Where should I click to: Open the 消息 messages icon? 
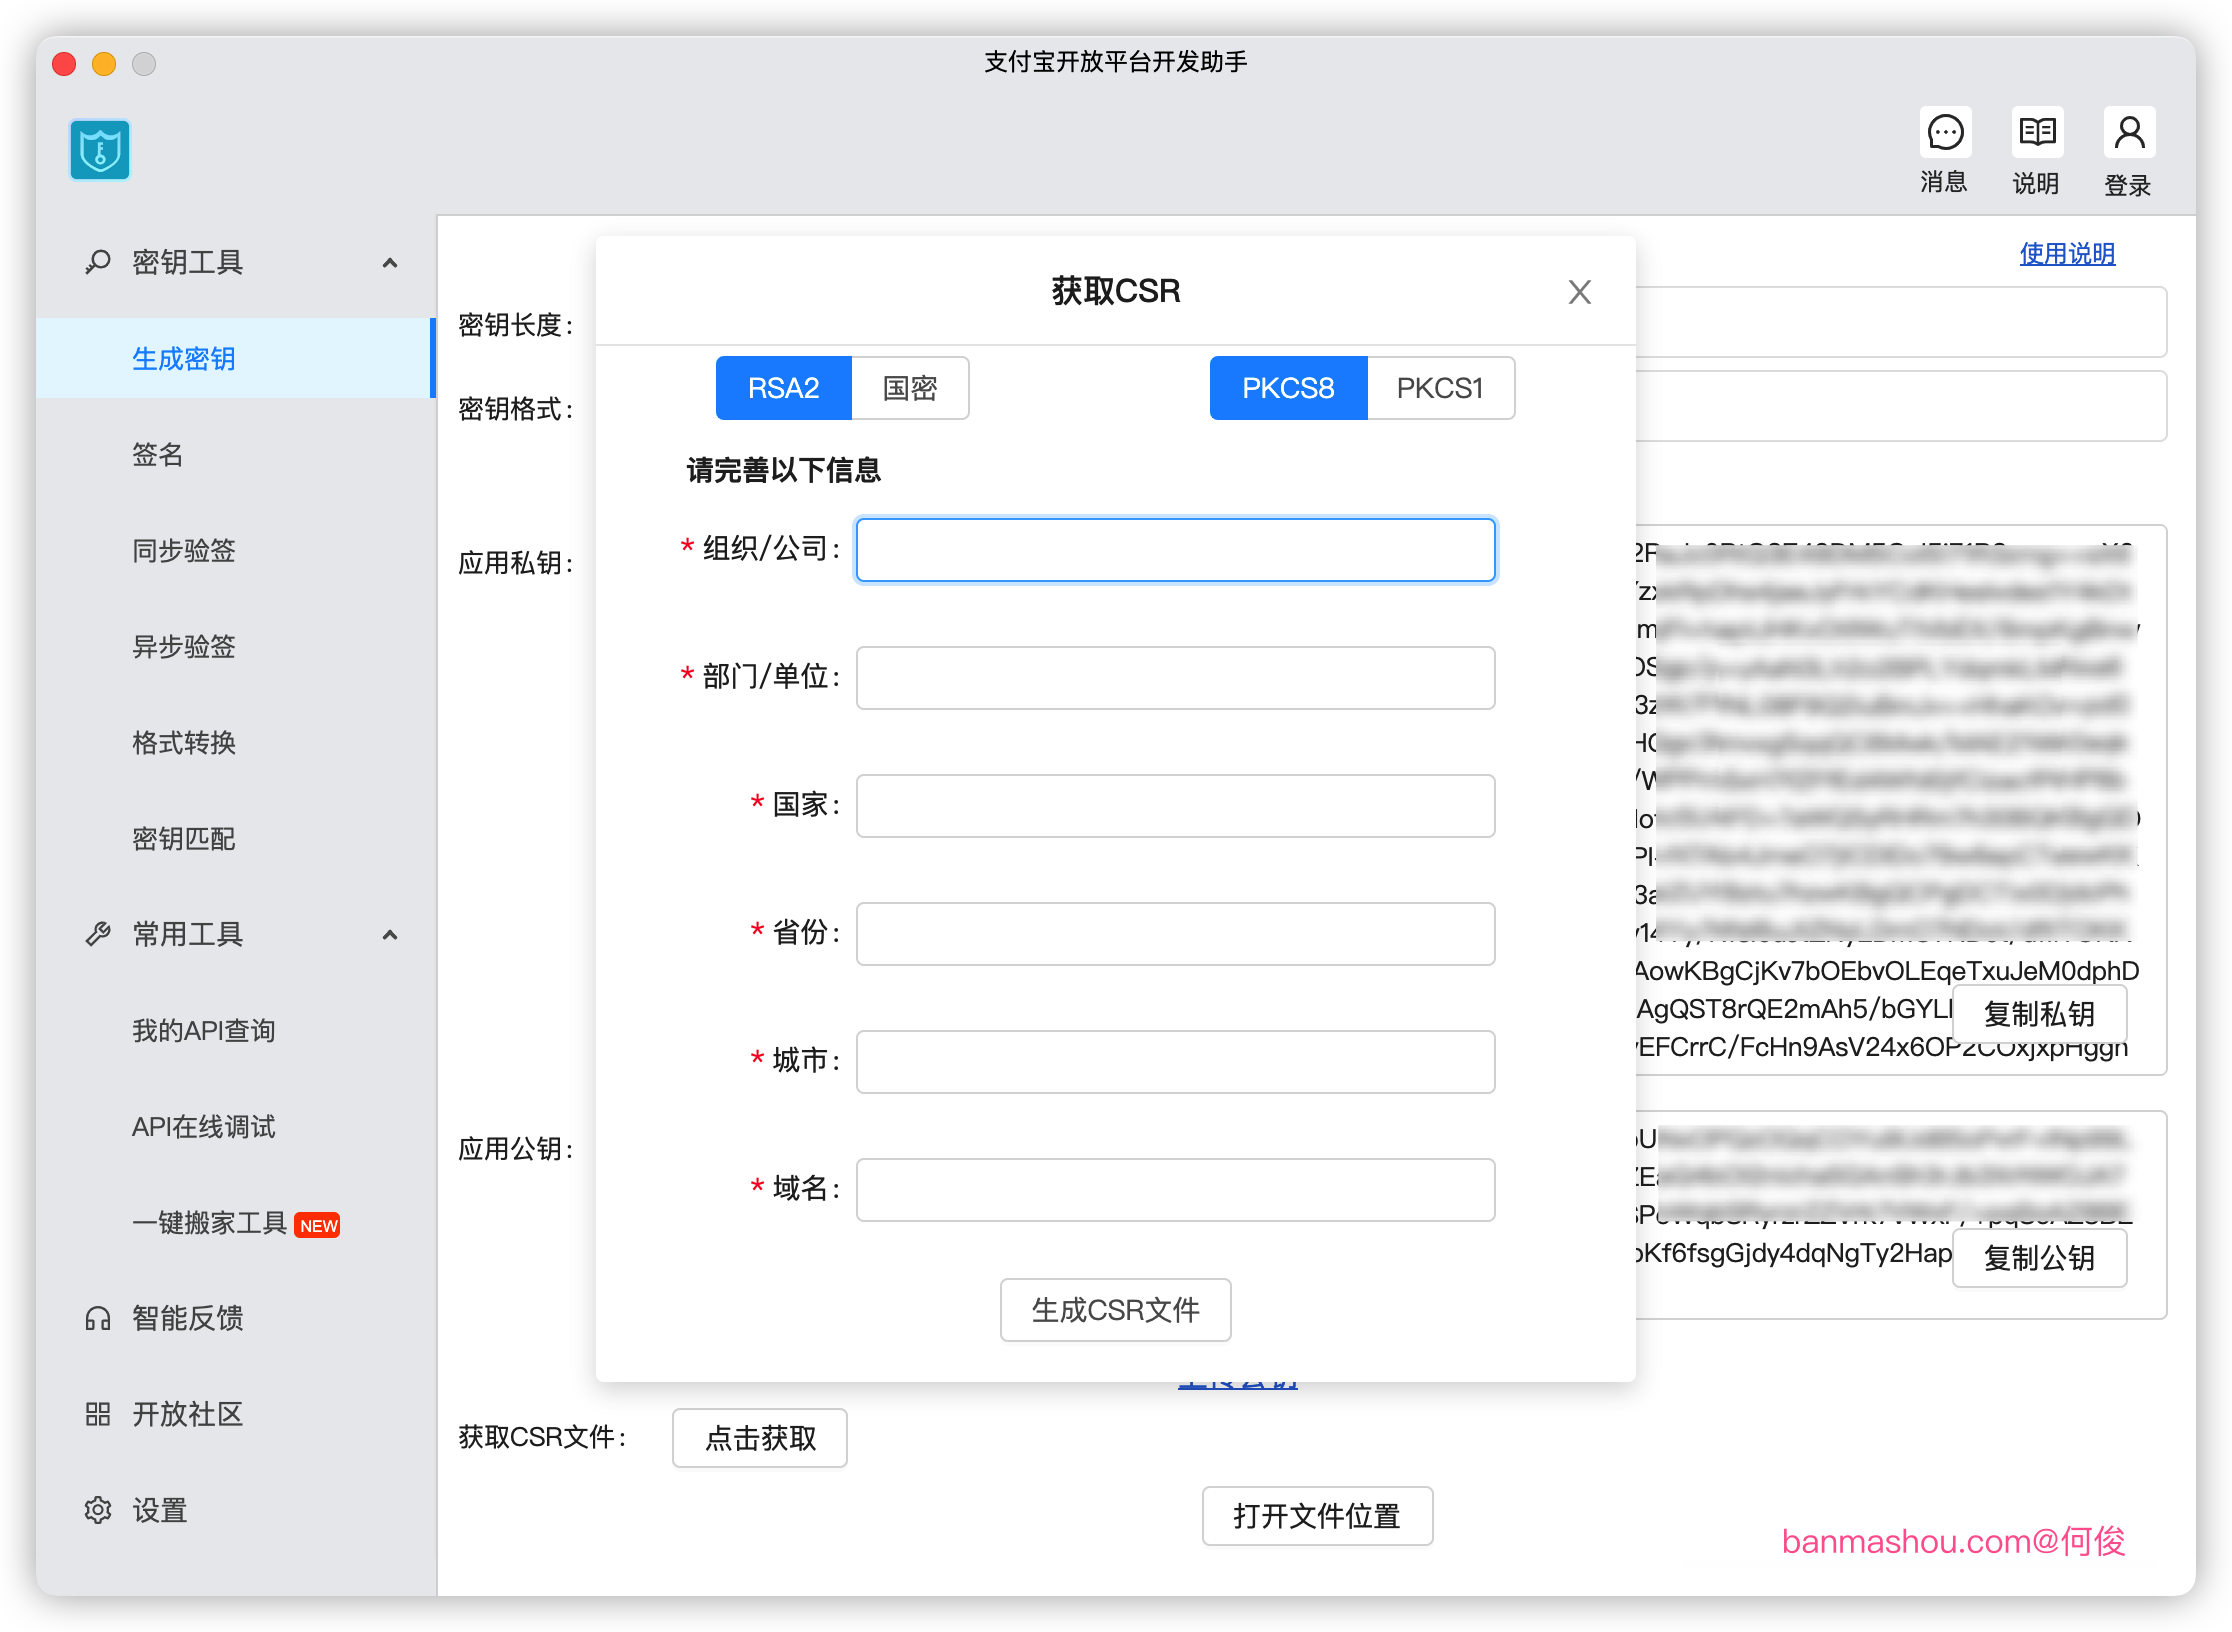click(x=1945, y=132)
